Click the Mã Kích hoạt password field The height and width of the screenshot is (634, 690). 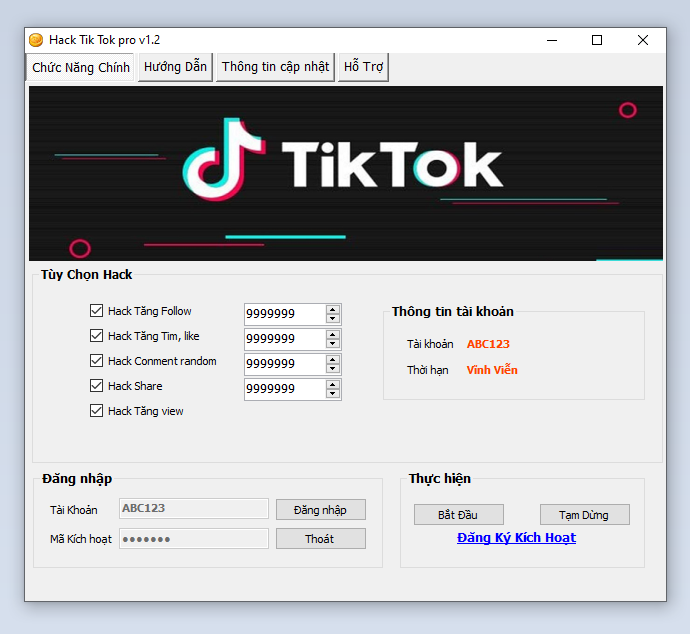point(194,539)
